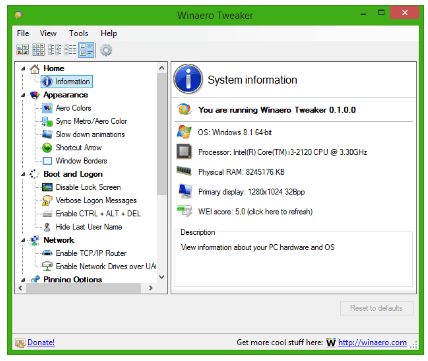This screenshot has height=361, width=428.
Task: Maximize the Winaero Tweaker window
Action: point(381,13)
